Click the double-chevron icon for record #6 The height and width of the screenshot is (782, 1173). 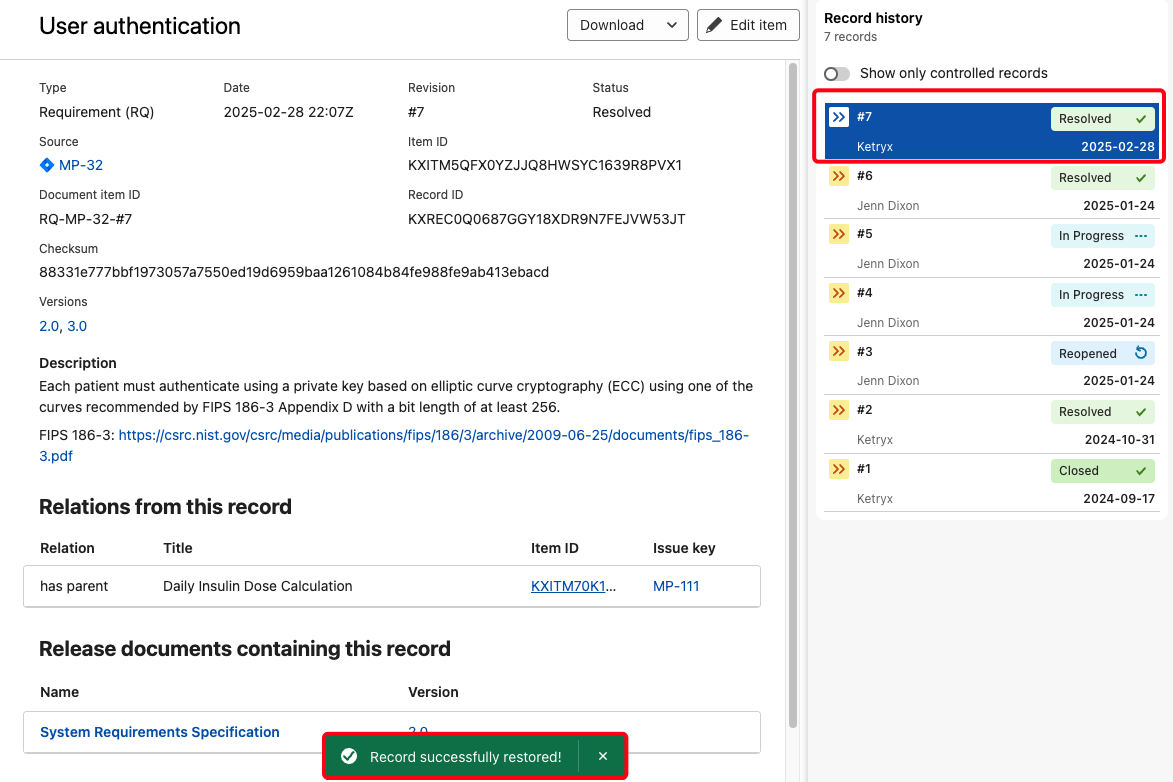839,176
